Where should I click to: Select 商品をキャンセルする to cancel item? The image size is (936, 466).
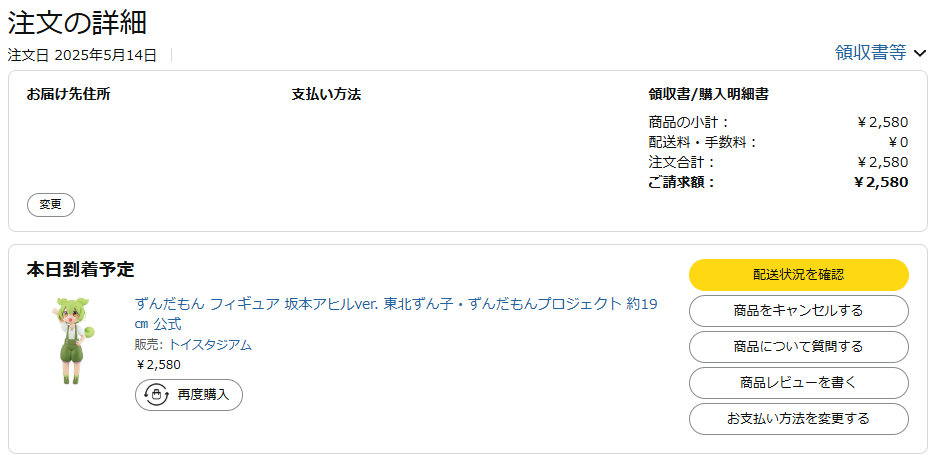click(x=799, y=310)
